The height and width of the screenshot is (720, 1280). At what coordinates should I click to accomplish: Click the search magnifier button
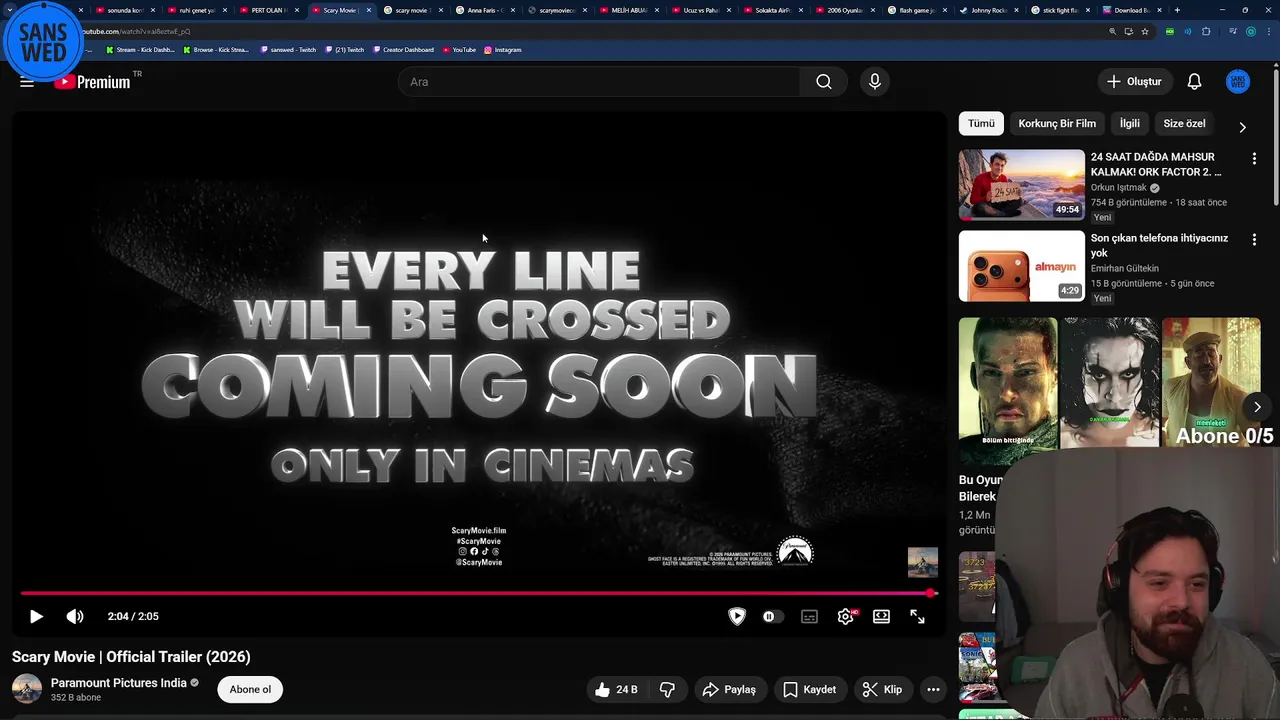(x=823, y=82)
